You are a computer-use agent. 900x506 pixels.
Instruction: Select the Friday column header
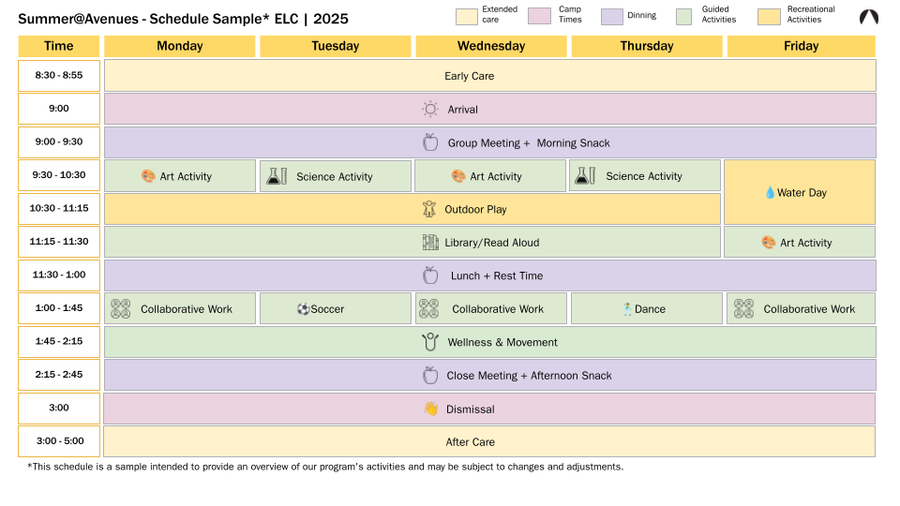[x=801, y=46]
